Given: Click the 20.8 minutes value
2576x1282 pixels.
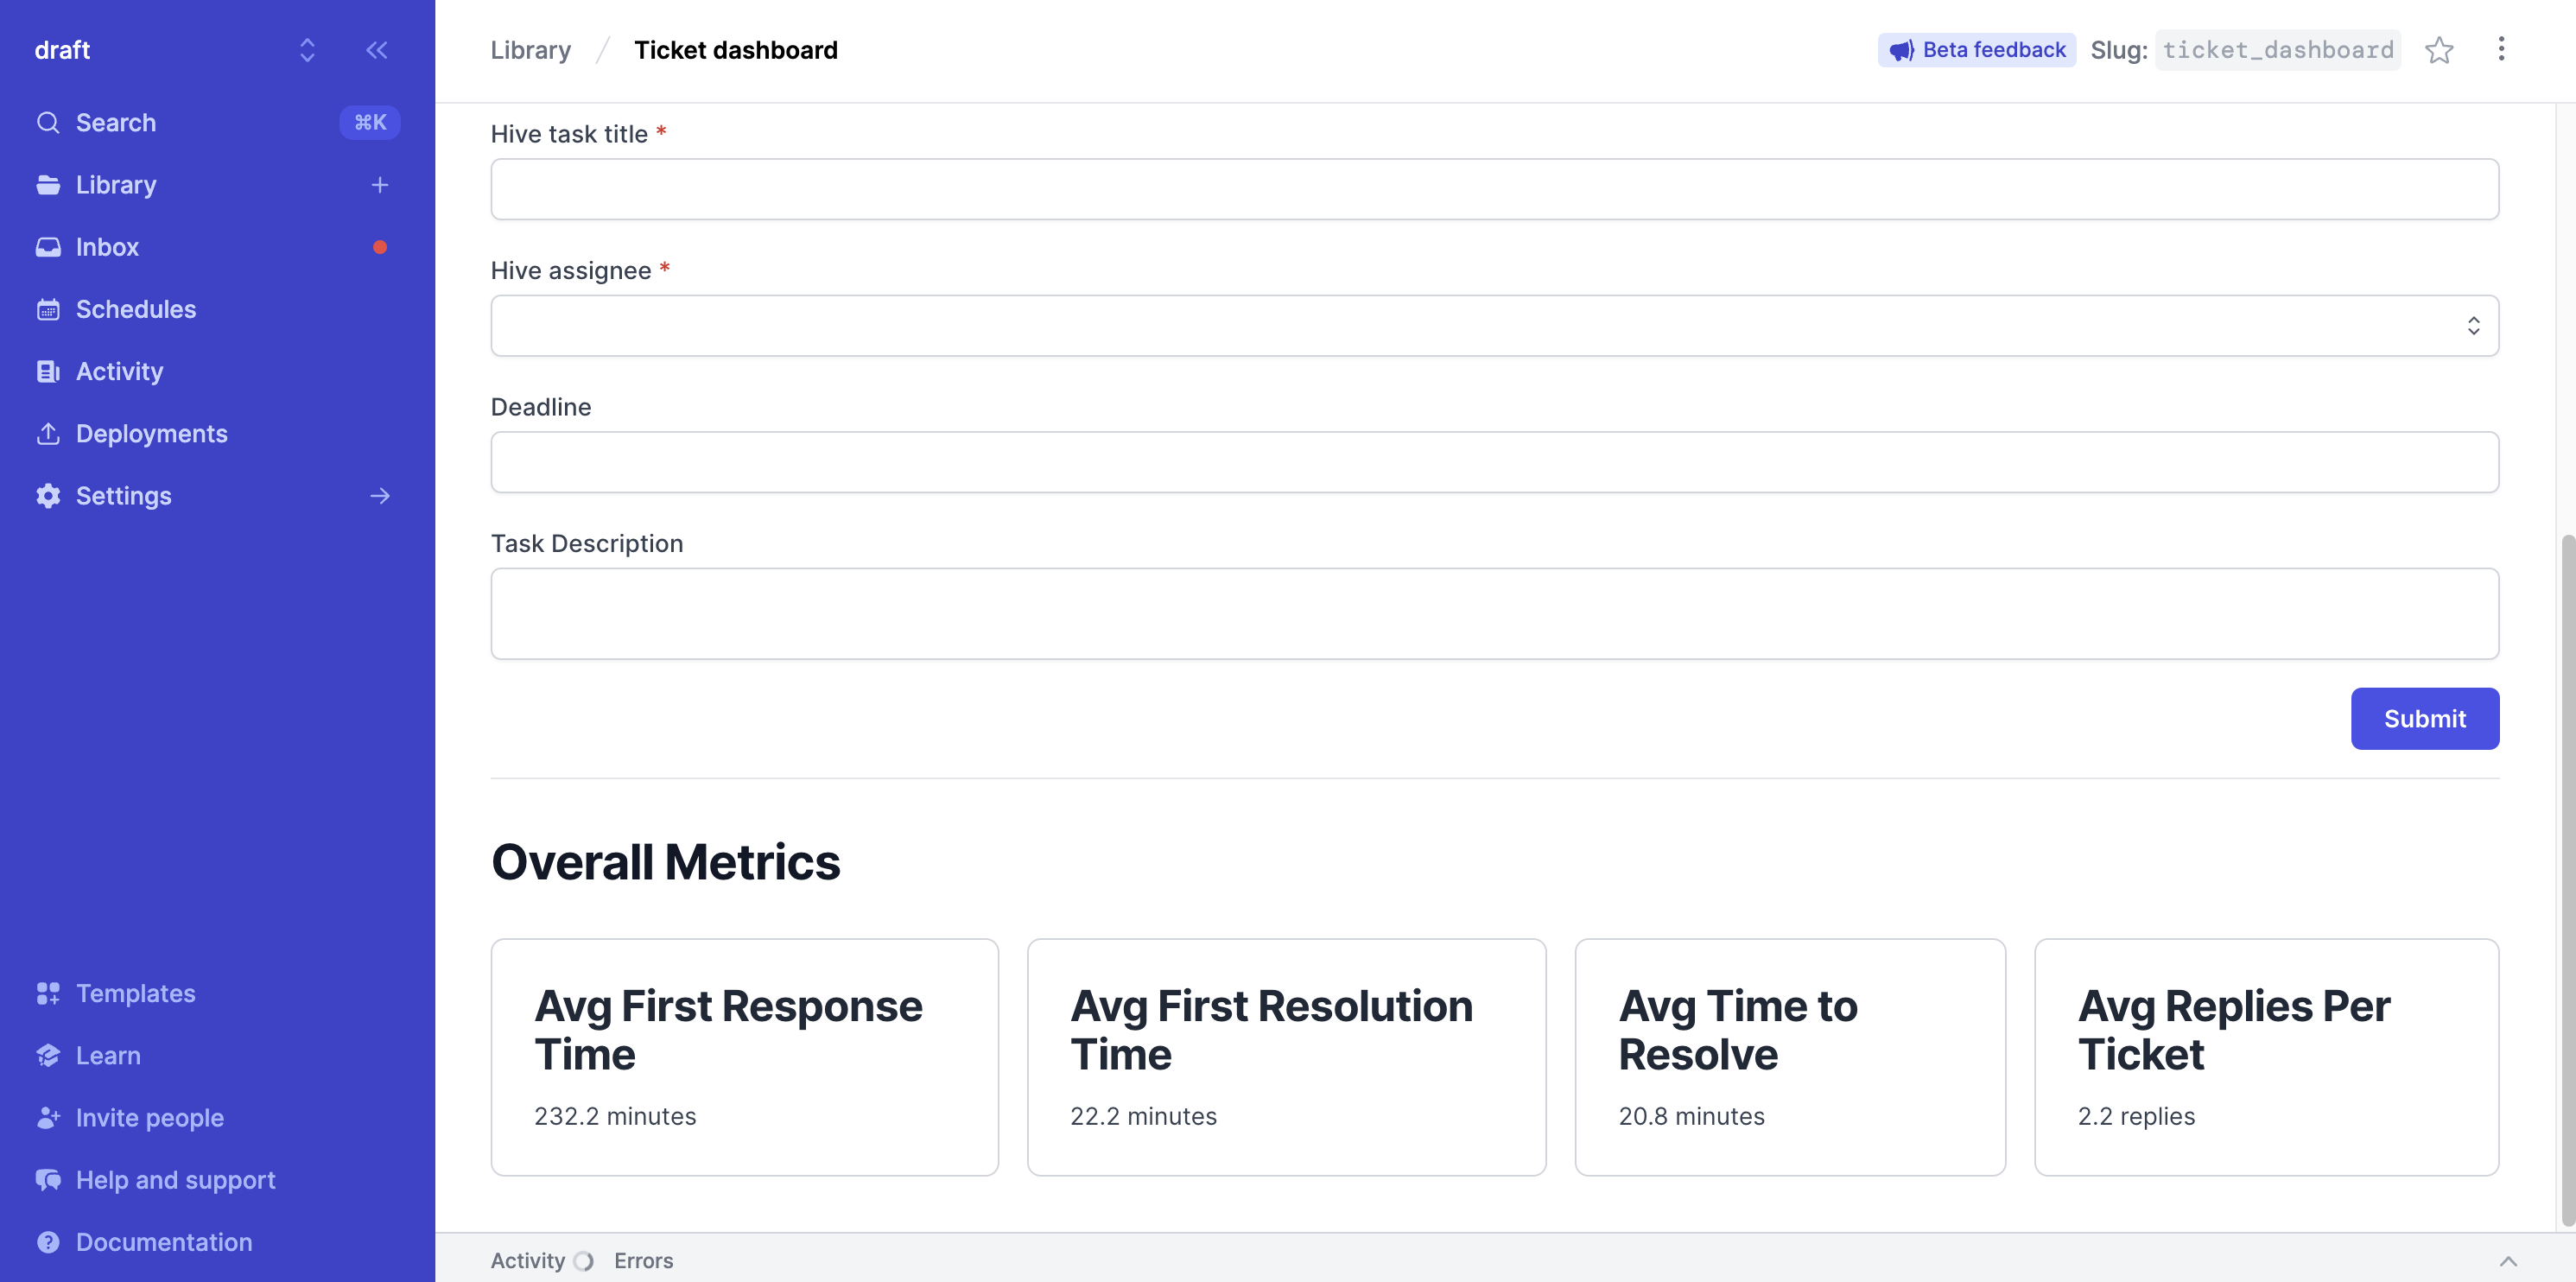Looking at the screenshot, I should (1691, 1116).
